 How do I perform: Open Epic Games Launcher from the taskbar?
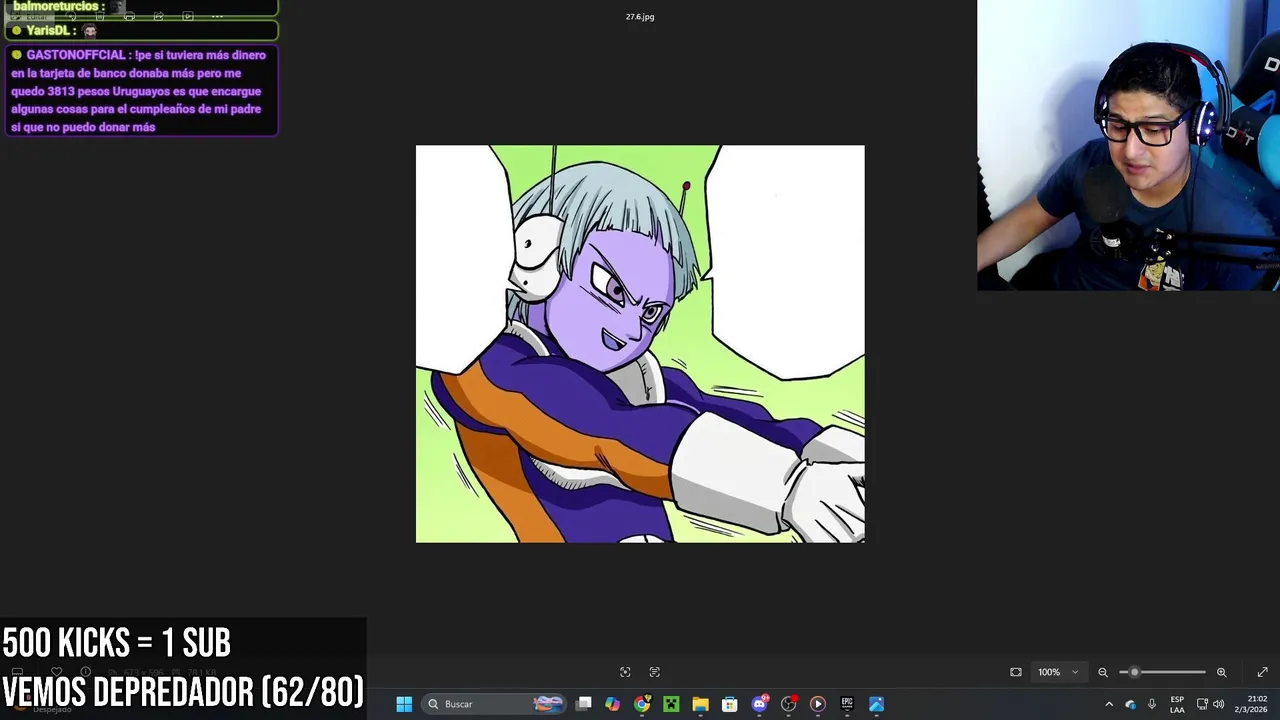click(847, 704)
